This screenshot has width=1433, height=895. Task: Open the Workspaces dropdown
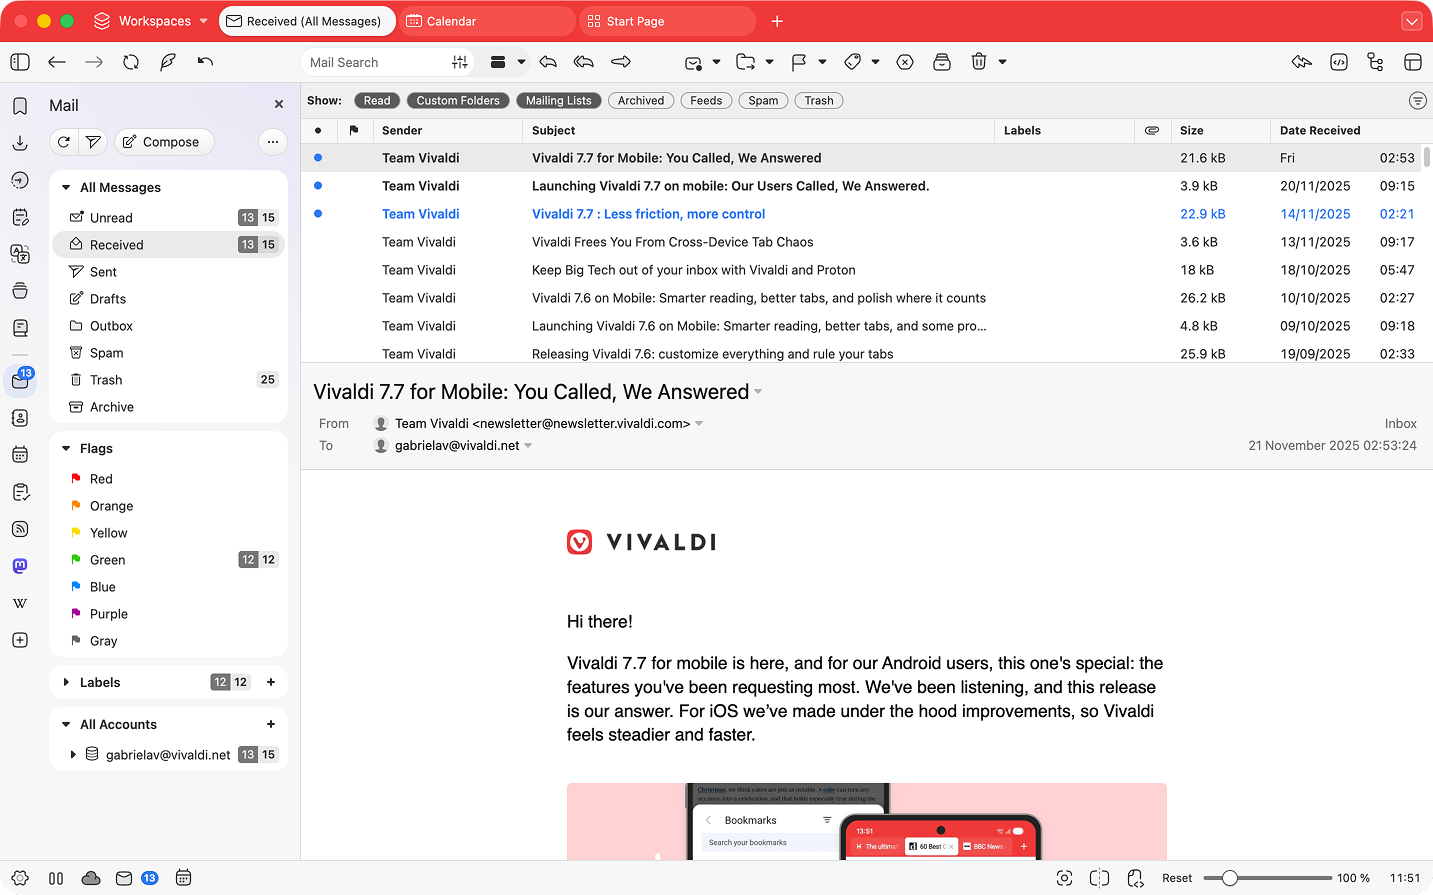151,21
